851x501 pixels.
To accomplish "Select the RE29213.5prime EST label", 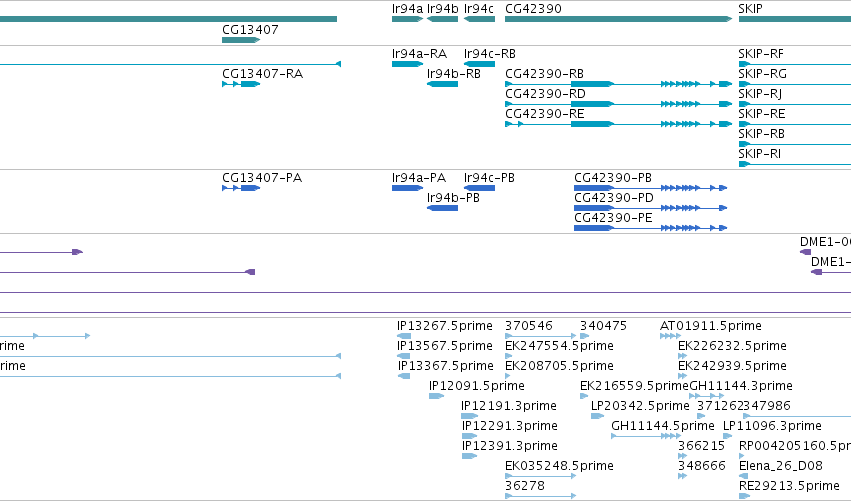I will point(789,486).
